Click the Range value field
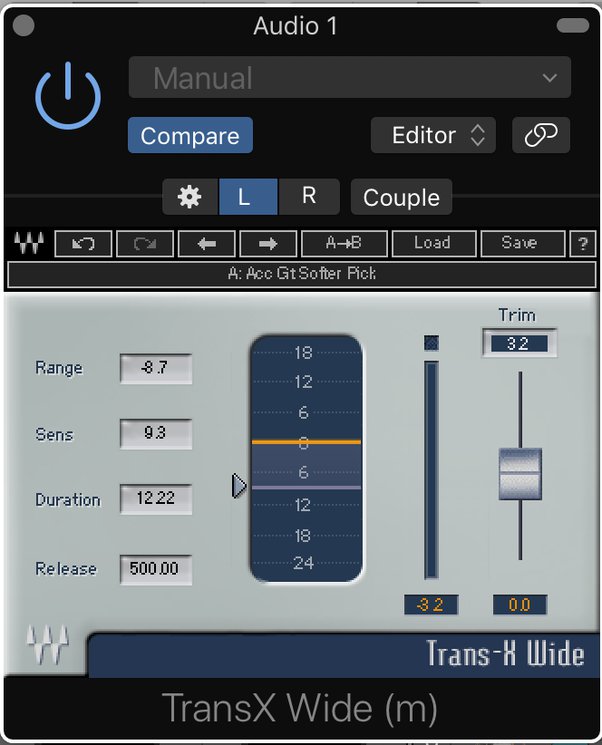 point(156,368)
